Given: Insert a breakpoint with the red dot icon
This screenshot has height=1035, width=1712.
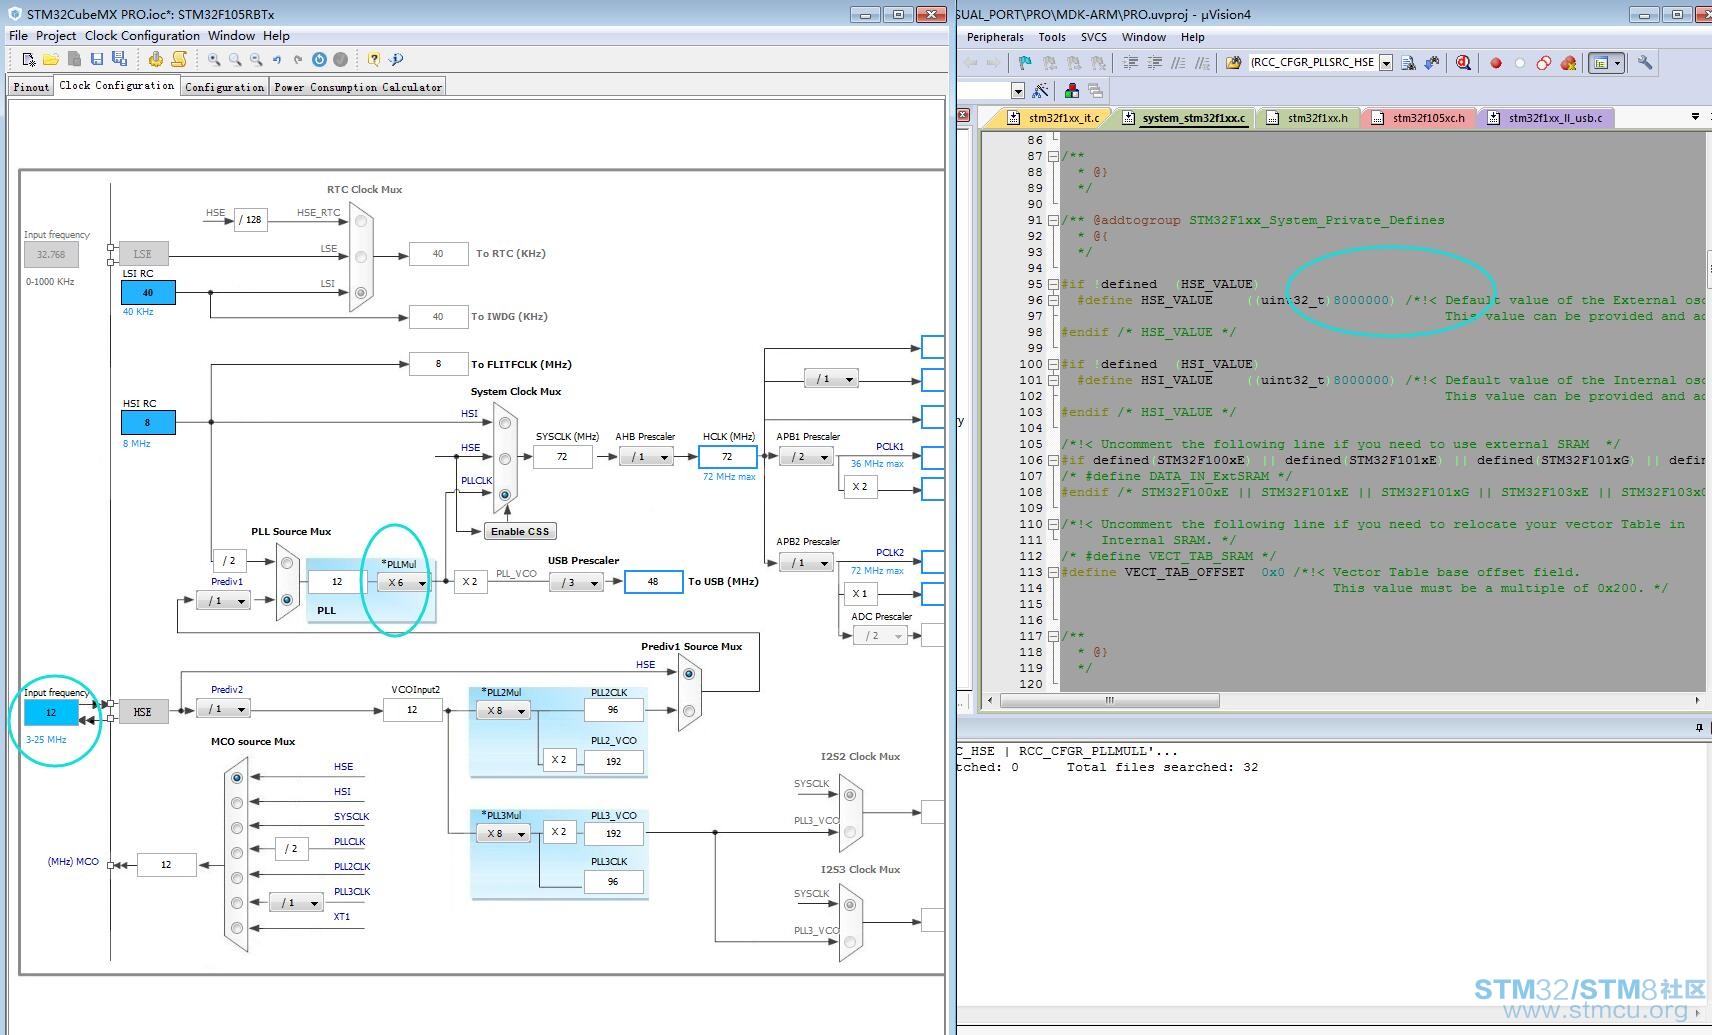Looking at the screenshot, I should point(1496,63).
